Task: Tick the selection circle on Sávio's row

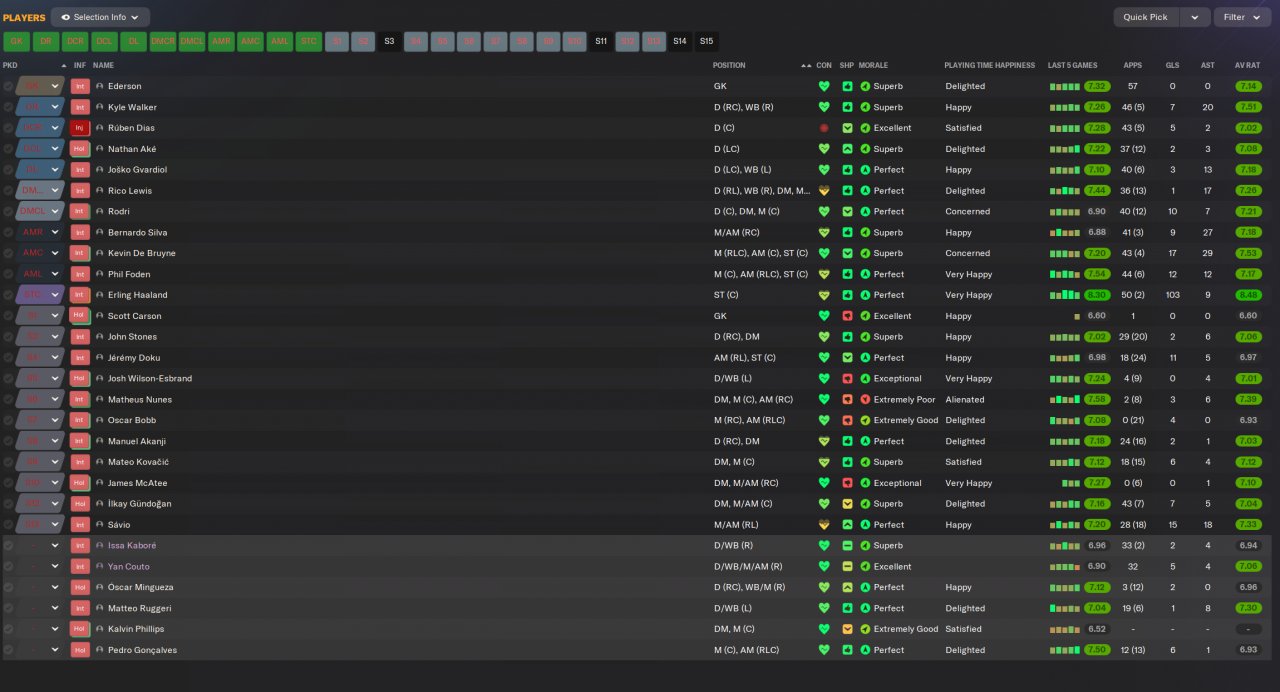Action: pos(8,525)
